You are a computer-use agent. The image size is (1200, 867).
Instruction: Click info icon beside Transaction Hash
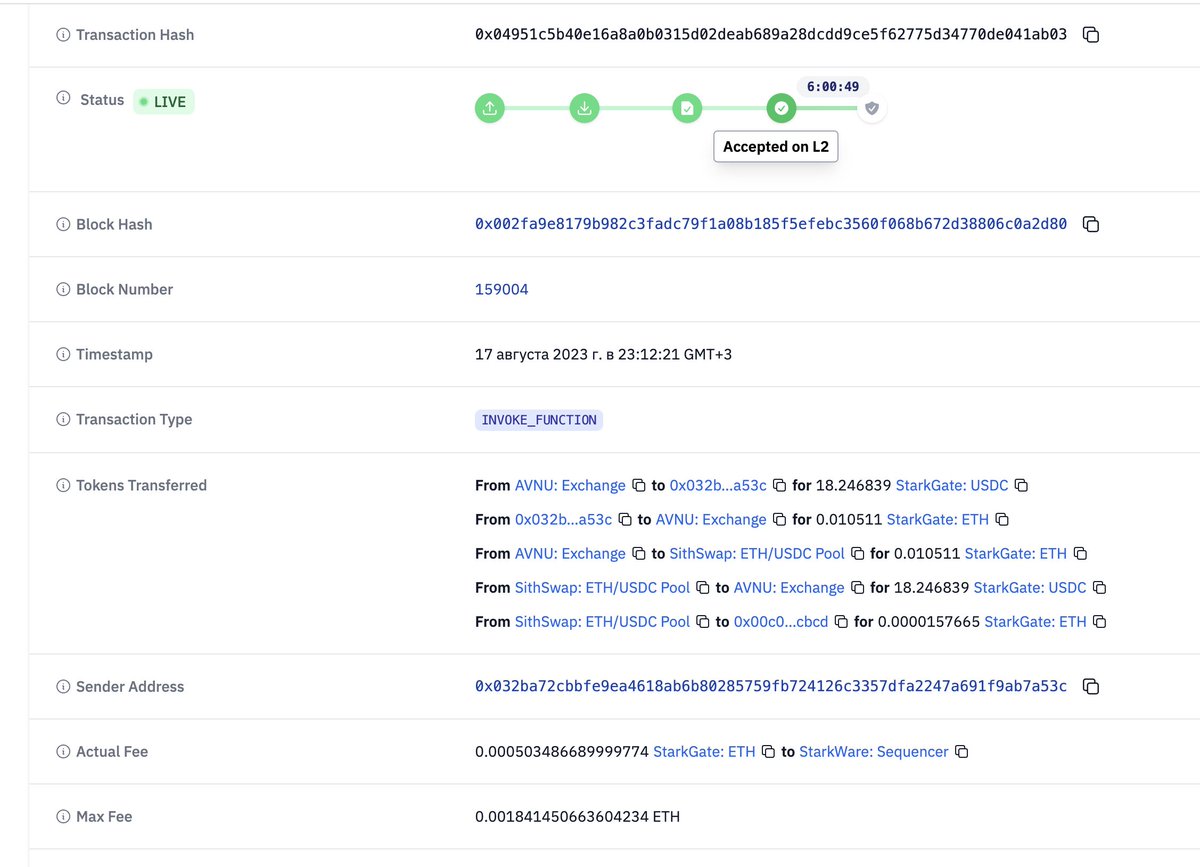click(63, 35)
